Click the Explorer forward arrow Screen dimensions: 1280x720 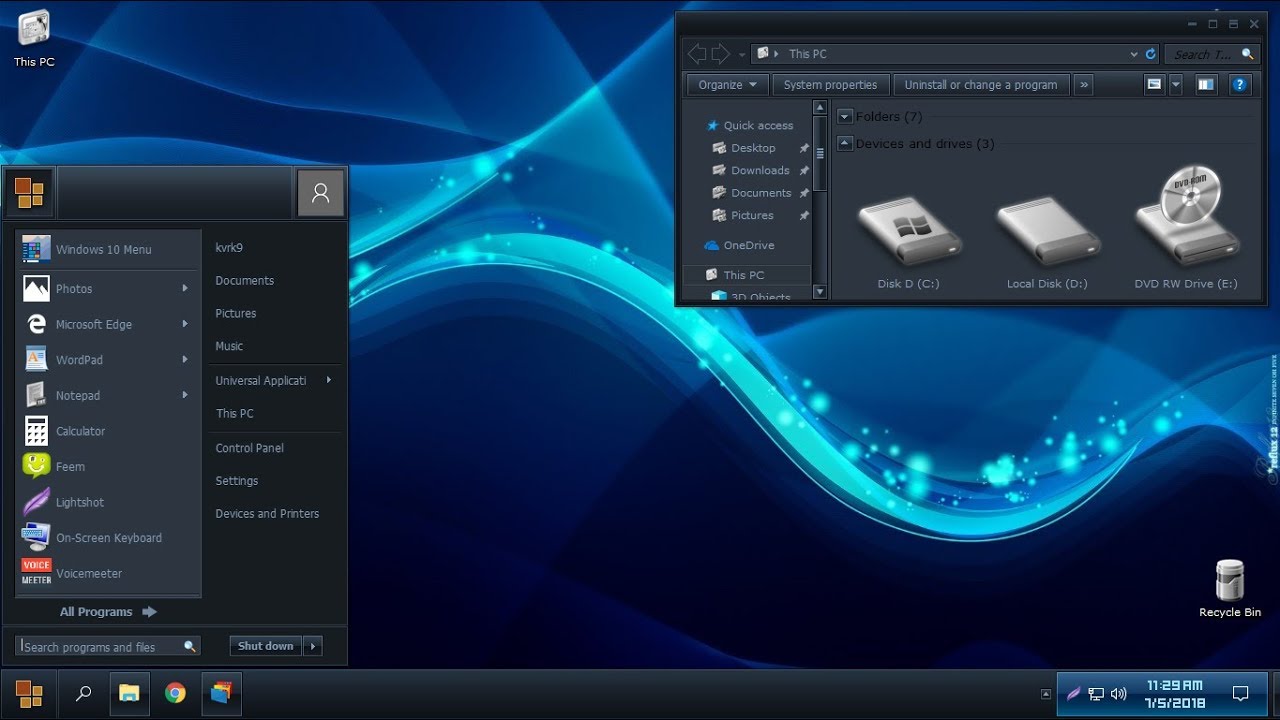[720, 54]
